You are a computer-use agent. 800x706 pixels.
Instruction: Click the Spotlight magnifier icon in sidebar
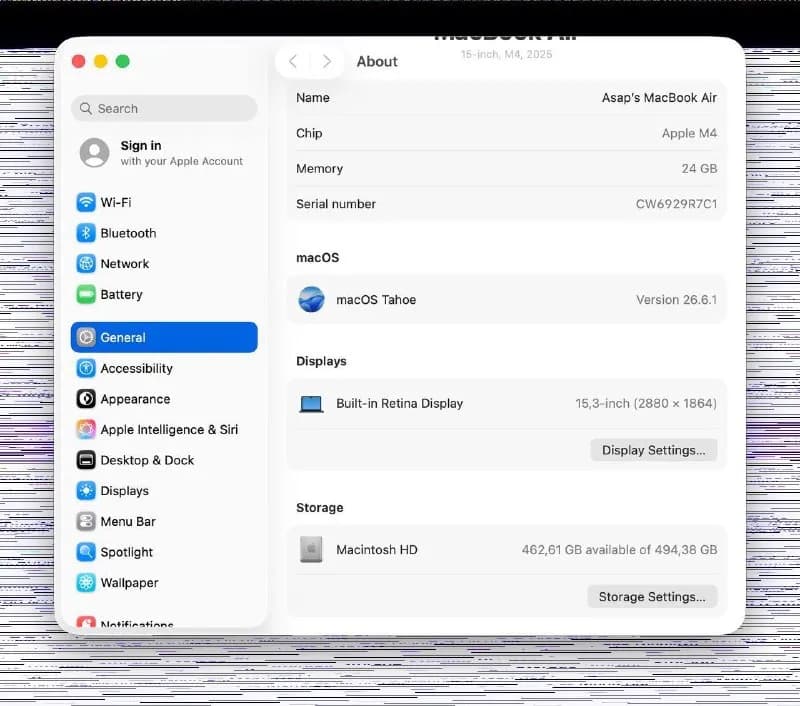click(86, 551)
